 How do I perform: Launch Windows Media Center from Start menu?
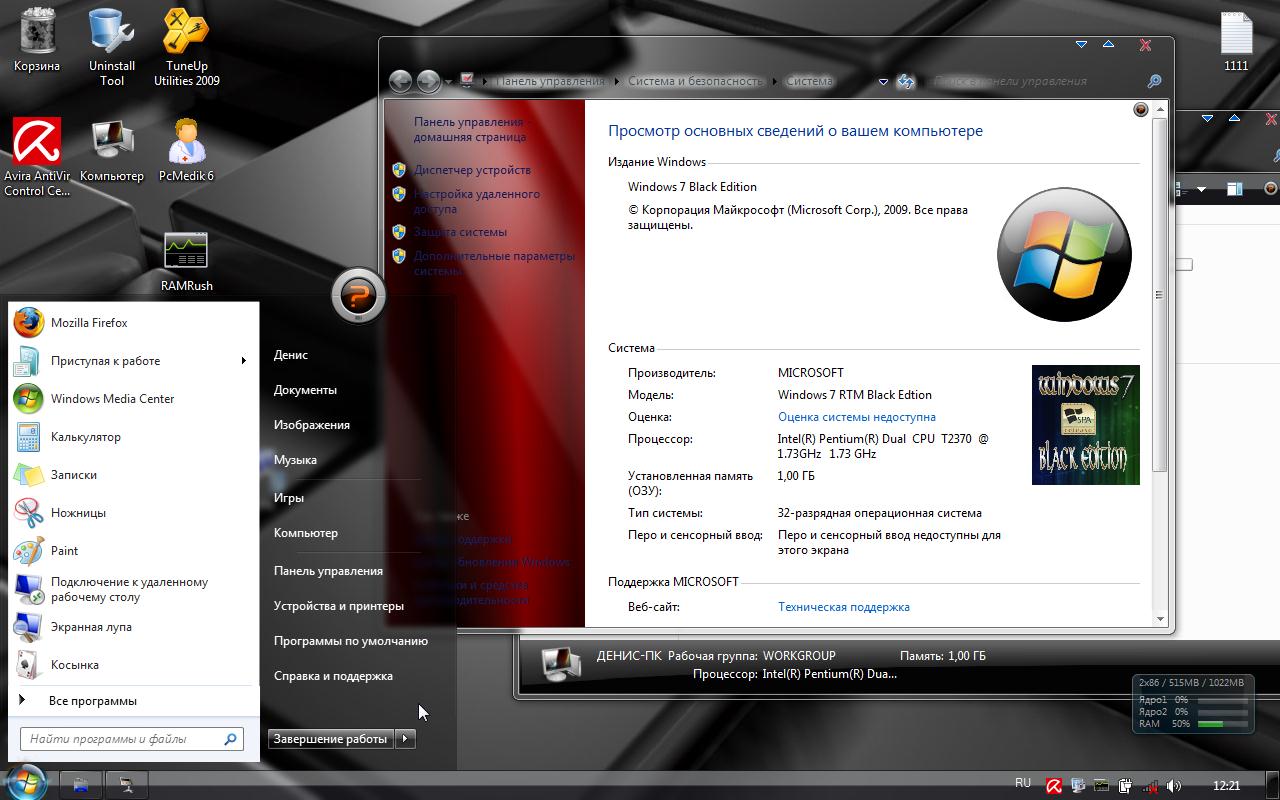click(134, 399)
